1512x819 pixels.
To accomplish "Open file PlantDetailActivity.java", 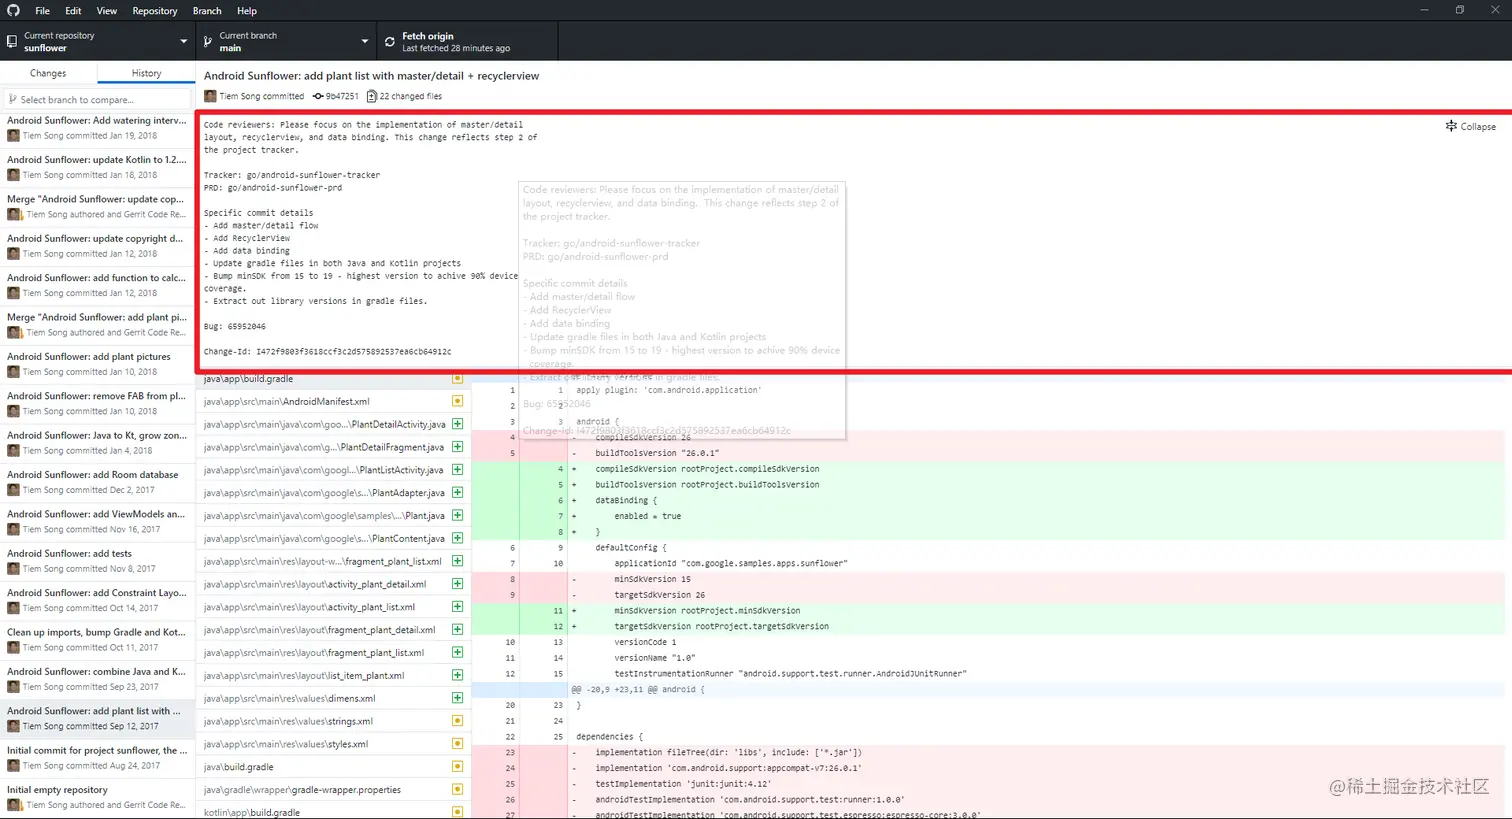I will coord(333,424).
